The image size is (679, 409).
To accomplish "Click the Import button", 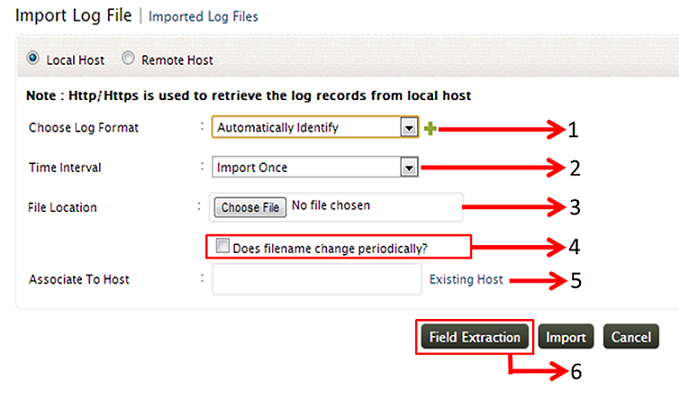I will pos(566,338).
